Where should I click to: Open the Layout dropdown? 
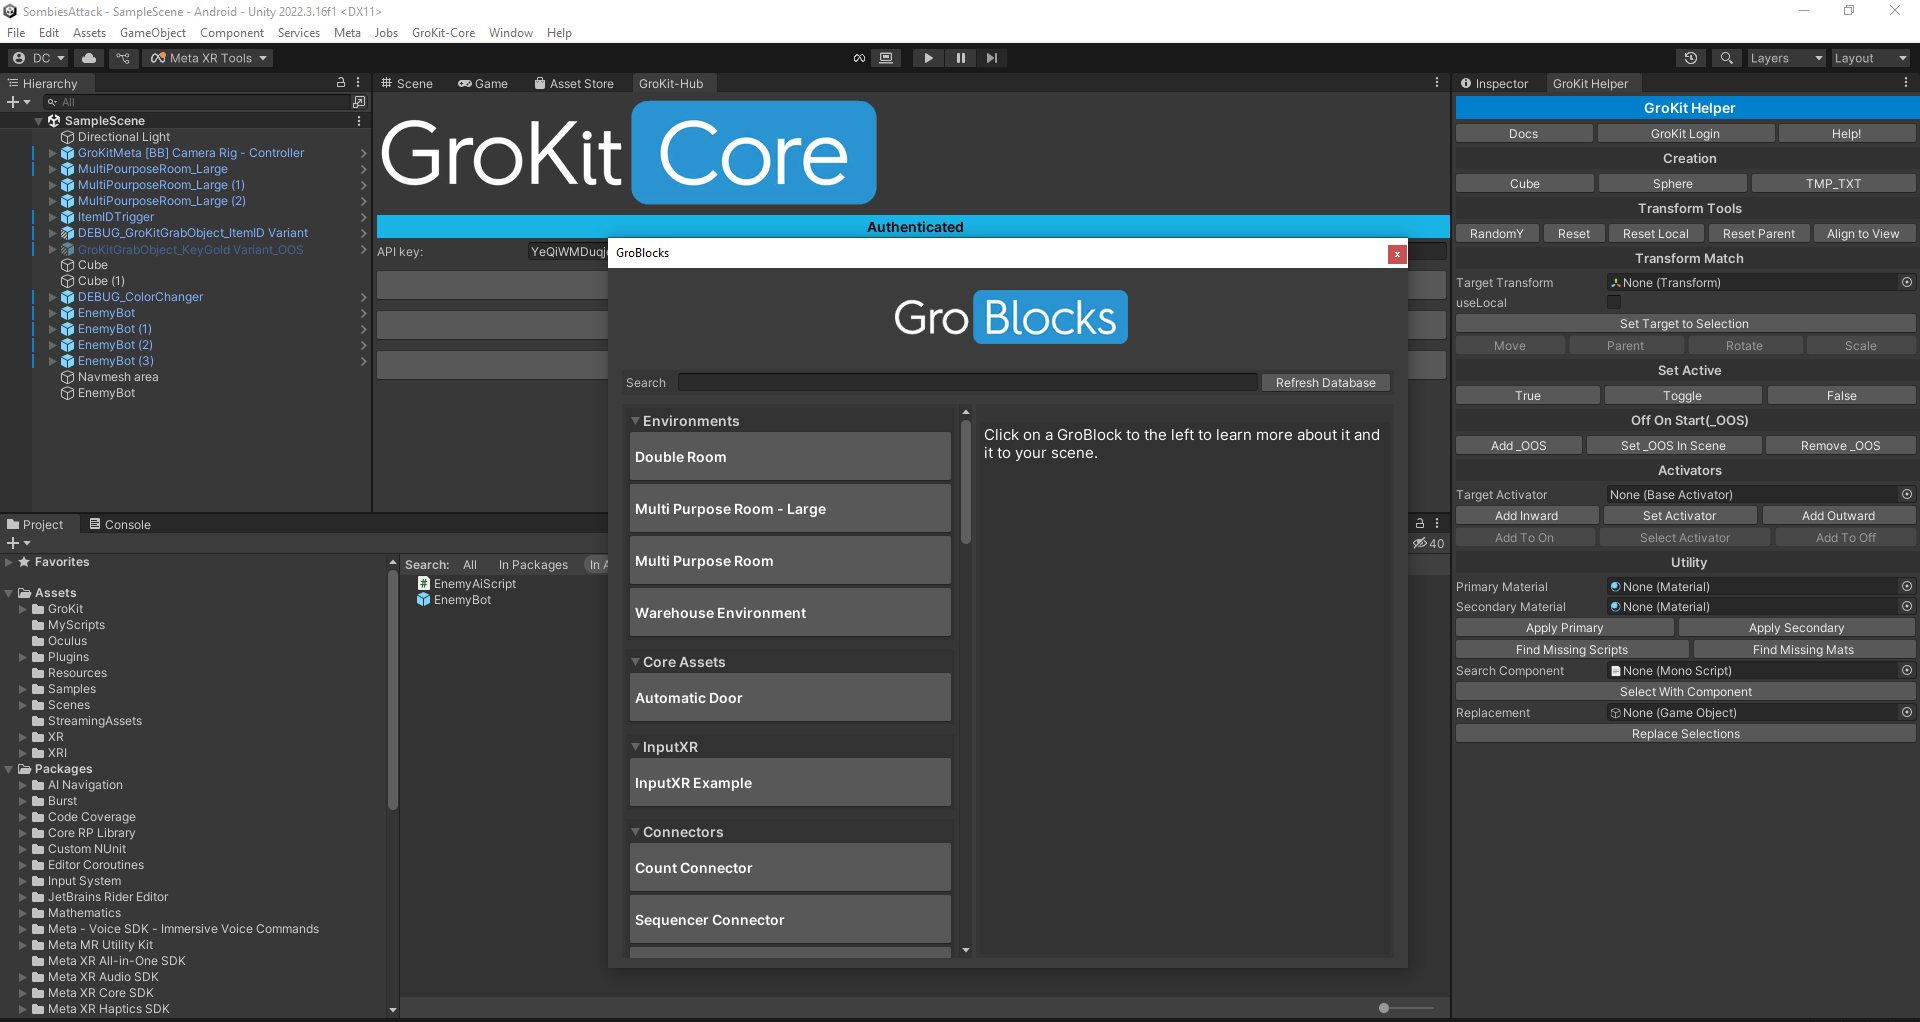click(1870, 58)
